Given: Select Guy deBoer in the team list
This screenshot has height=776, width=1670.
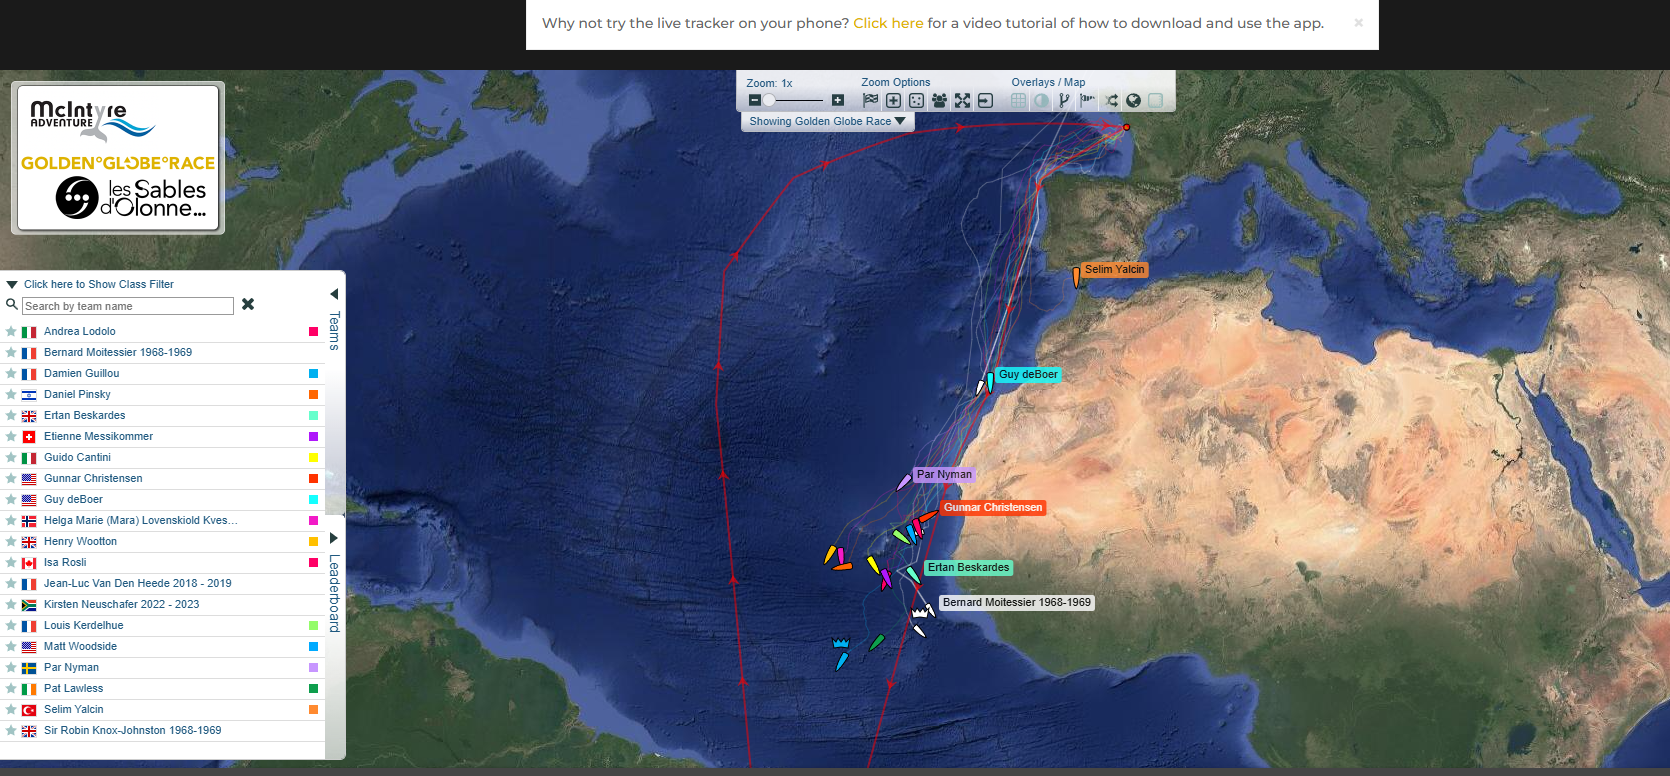Looking at the screenshot, I should click(162, 499).
